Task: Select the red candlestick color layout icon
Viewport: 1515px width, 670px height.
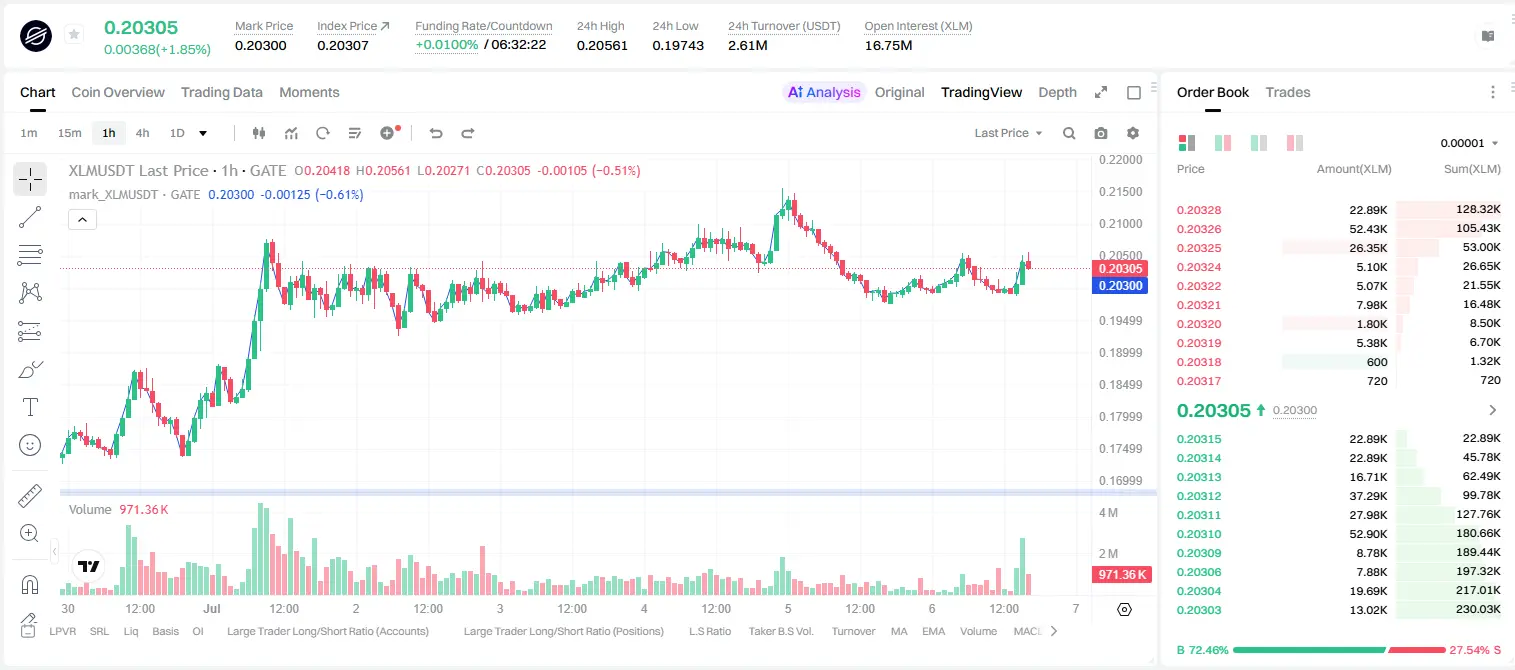Action: pyautogui.click(x=1294, y=143)
